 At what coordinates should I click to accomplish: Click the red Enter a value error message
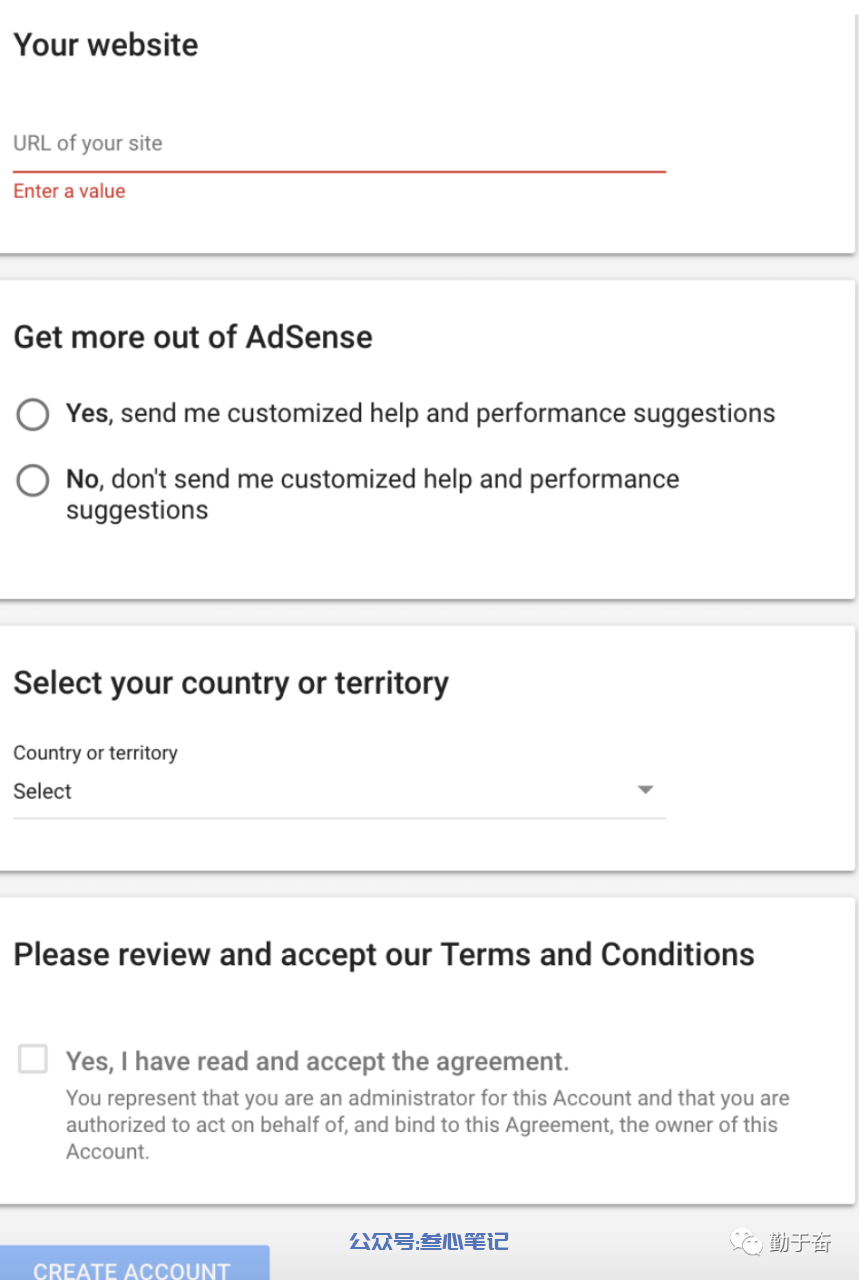69,191
